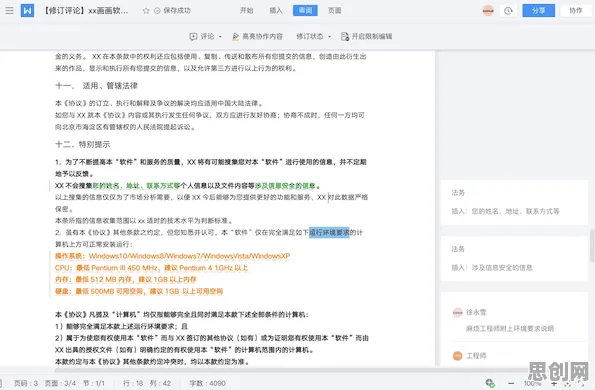Click the sync status icon with green check
595x390 pixels.
point(490,383)
